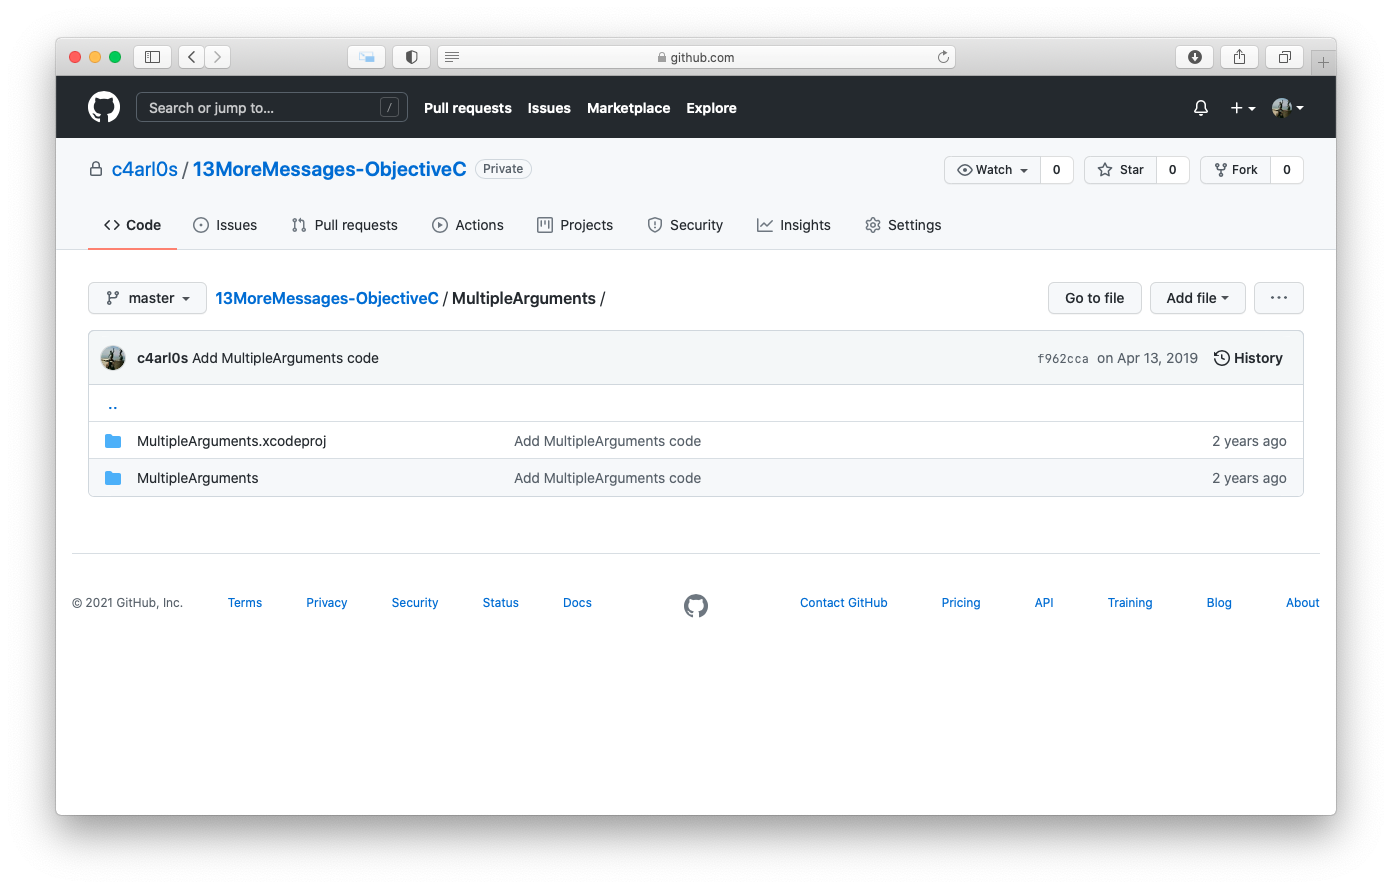Open the Pricing footer link
Viewport: 1392px width, 889px height.
pyautogui.click(x=961, y=603)
